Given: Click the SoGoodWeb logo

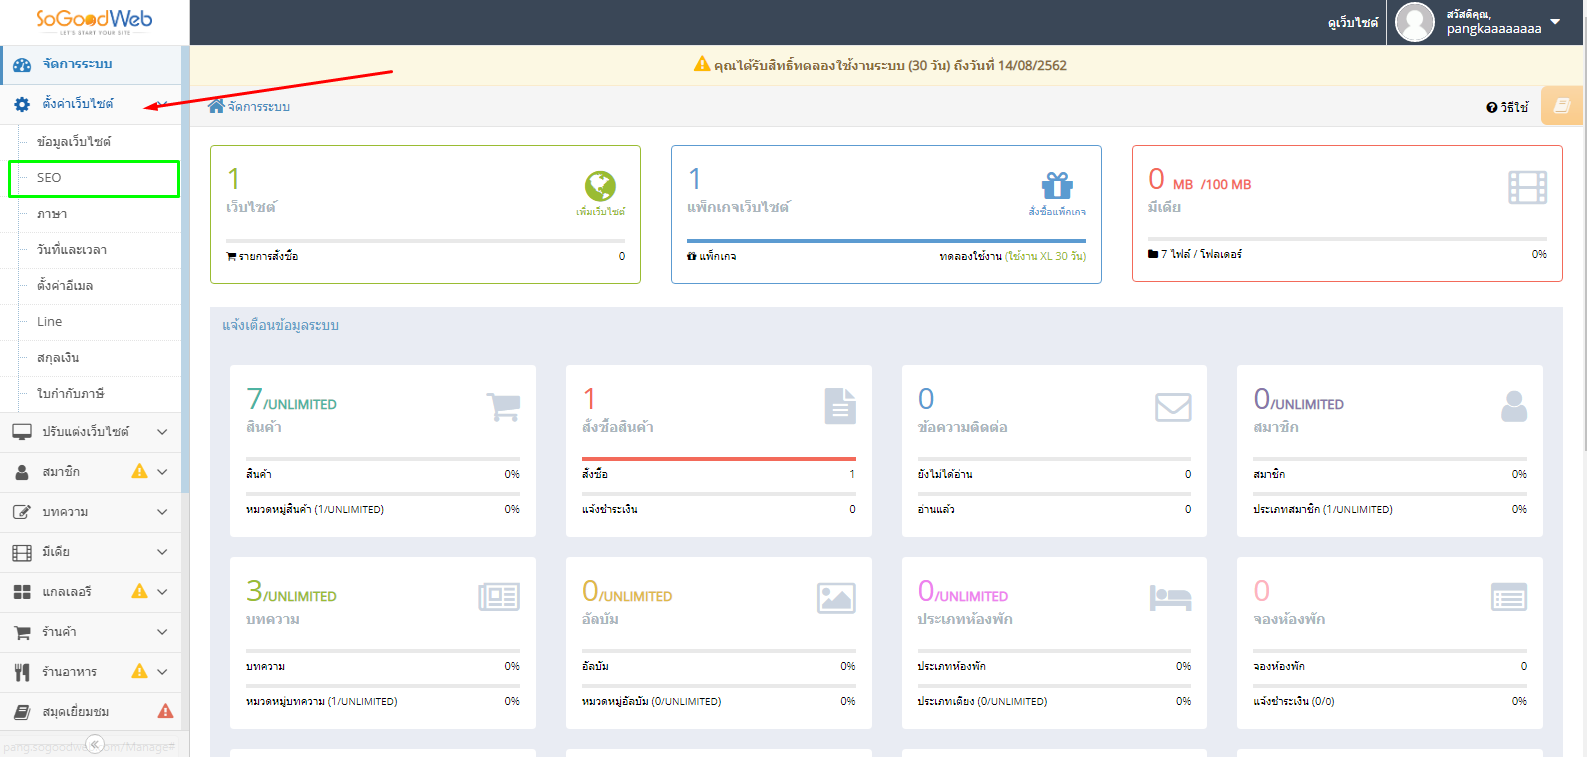Looking at the screenshot, I should point(94,21).
